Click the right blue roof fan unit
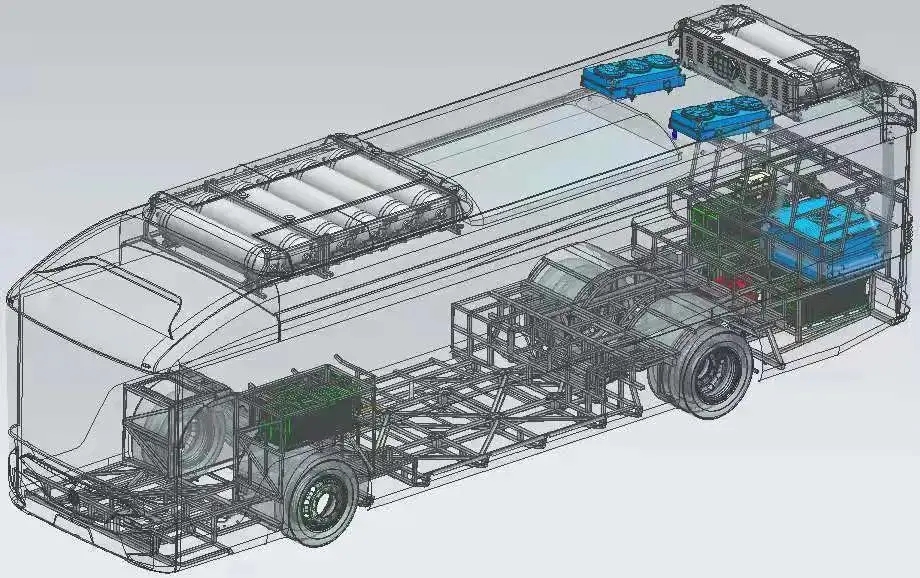The image size is (920, 578). 722,115
